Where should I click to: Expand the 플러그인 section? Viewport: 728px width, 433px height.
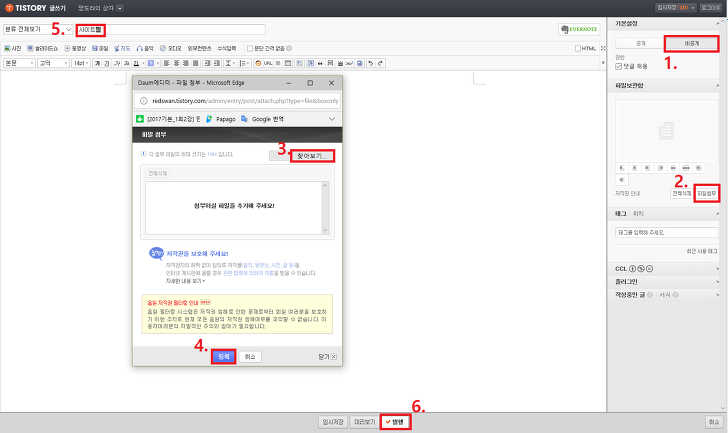pos(717,282)
